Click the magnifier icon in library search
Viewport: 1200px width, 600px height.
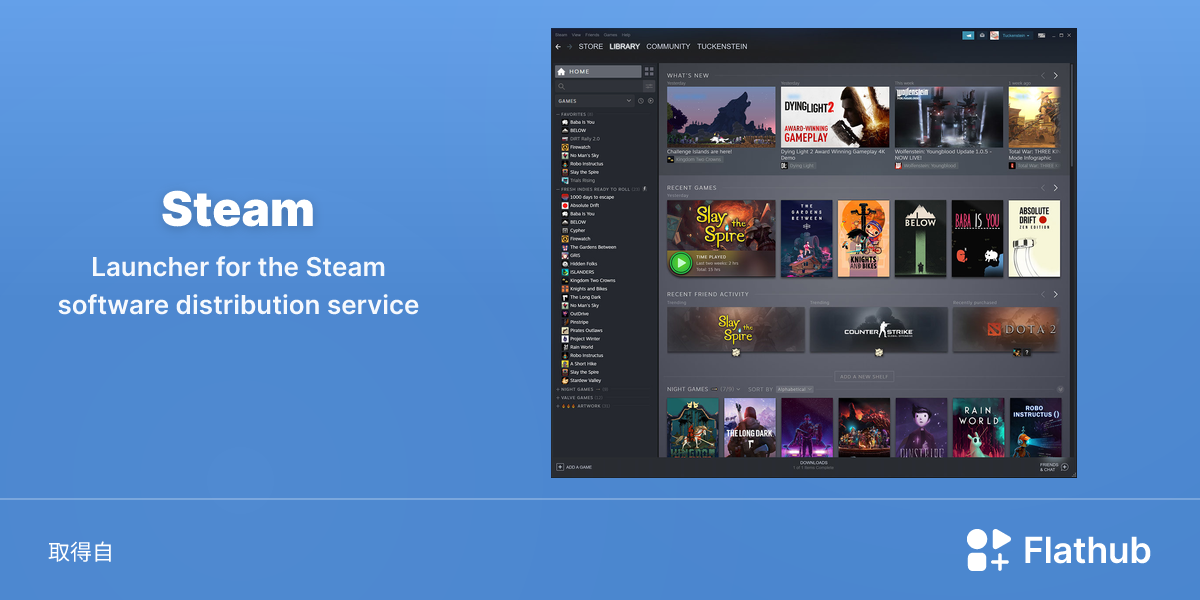[562, 86]
